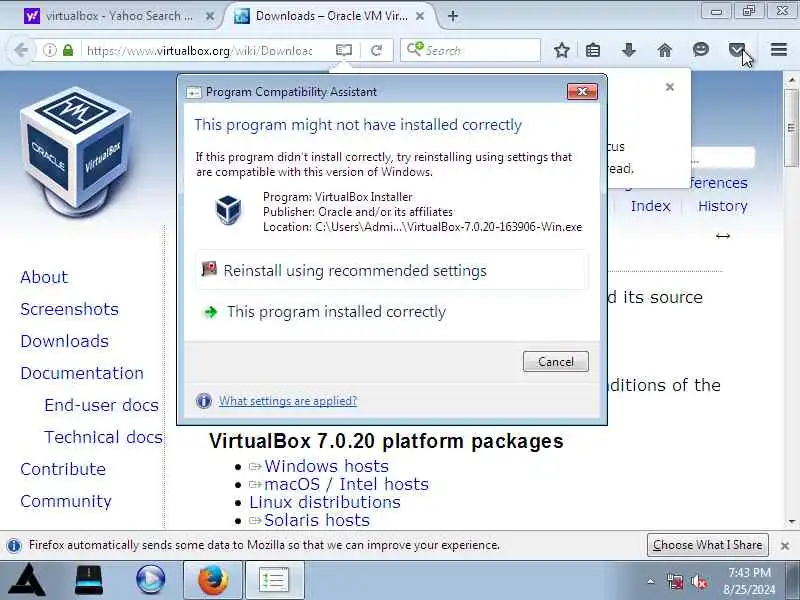This screenshot has height=600, width=800.
Task: Open a new tab with plus button
Action: pos(453,16)
